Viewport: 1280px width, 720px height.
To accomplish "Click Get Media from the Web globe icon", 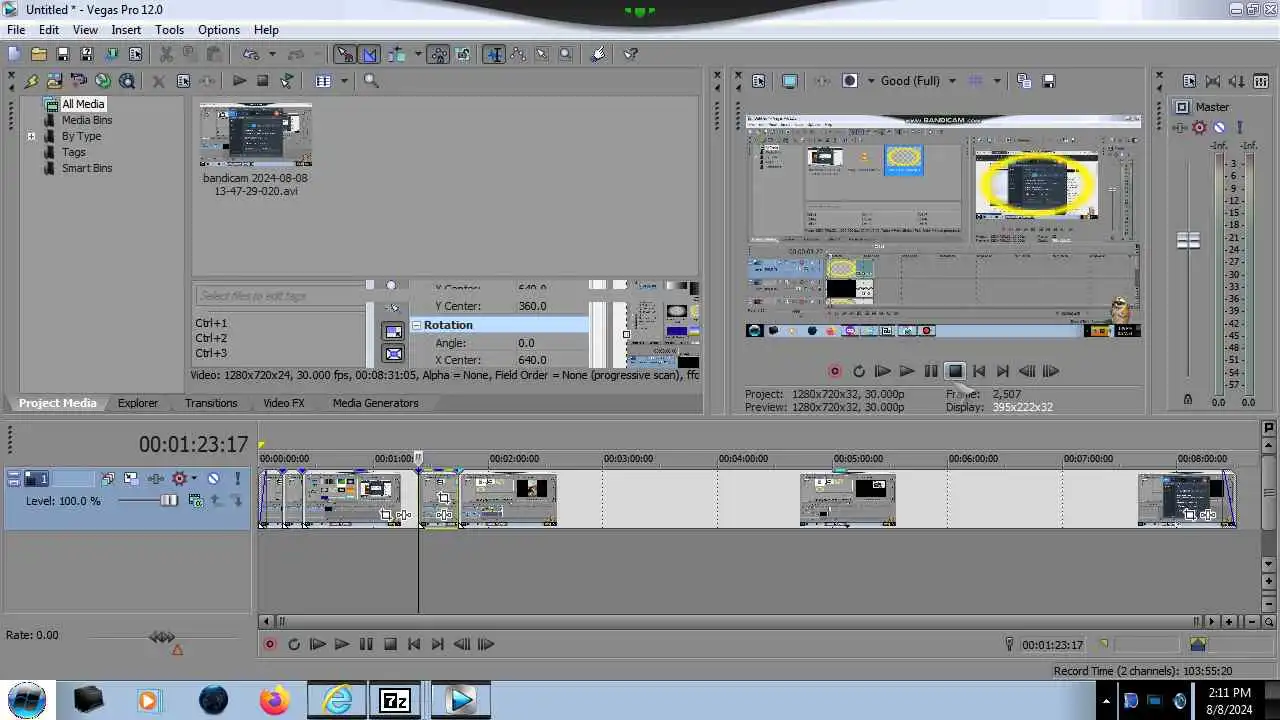I will (126, 81).
